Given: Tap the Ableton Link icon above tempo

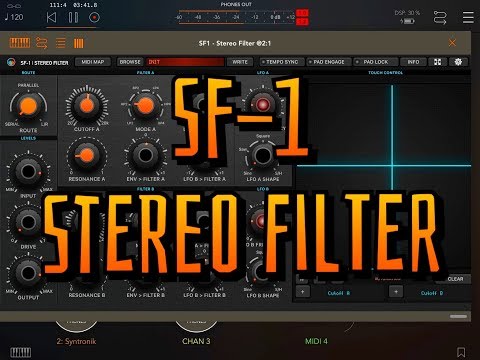Looking at the screenshot, I should click(x=14, y=6).
